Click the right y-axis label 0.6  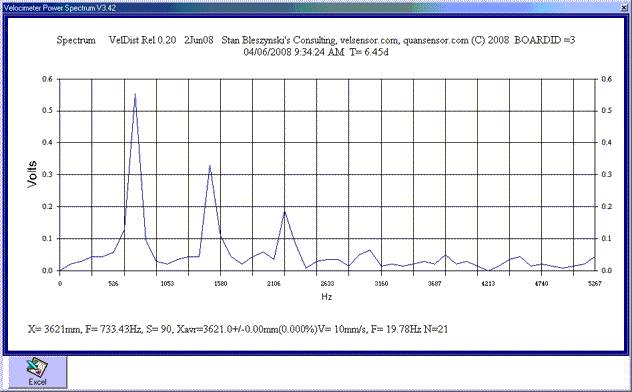[607, 79]
